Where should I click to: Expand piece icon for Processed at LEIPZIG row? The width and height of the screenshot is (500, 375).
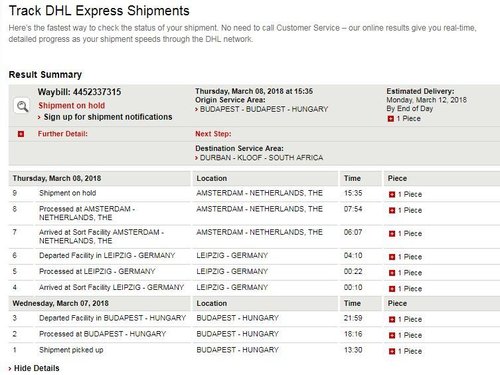[392, 273]
